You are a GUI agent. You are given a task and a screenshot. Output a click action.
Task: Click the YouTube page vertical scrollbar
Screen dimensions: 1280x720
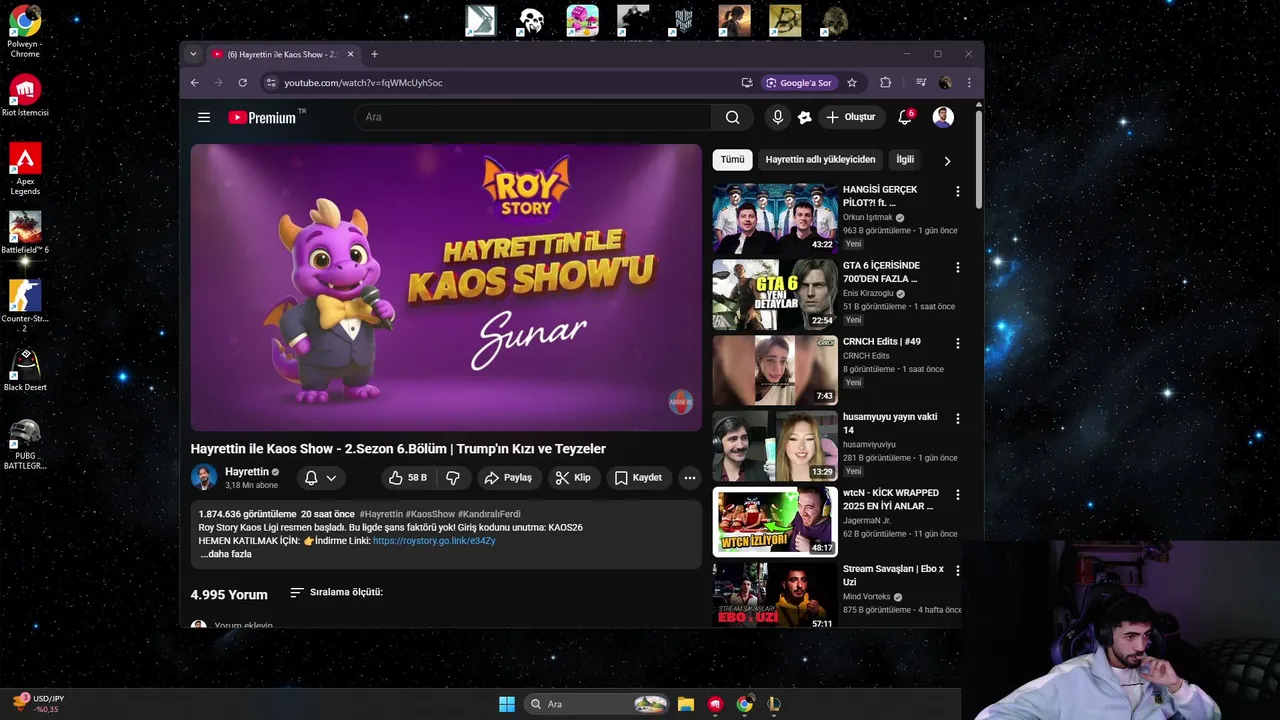[979, 158]
